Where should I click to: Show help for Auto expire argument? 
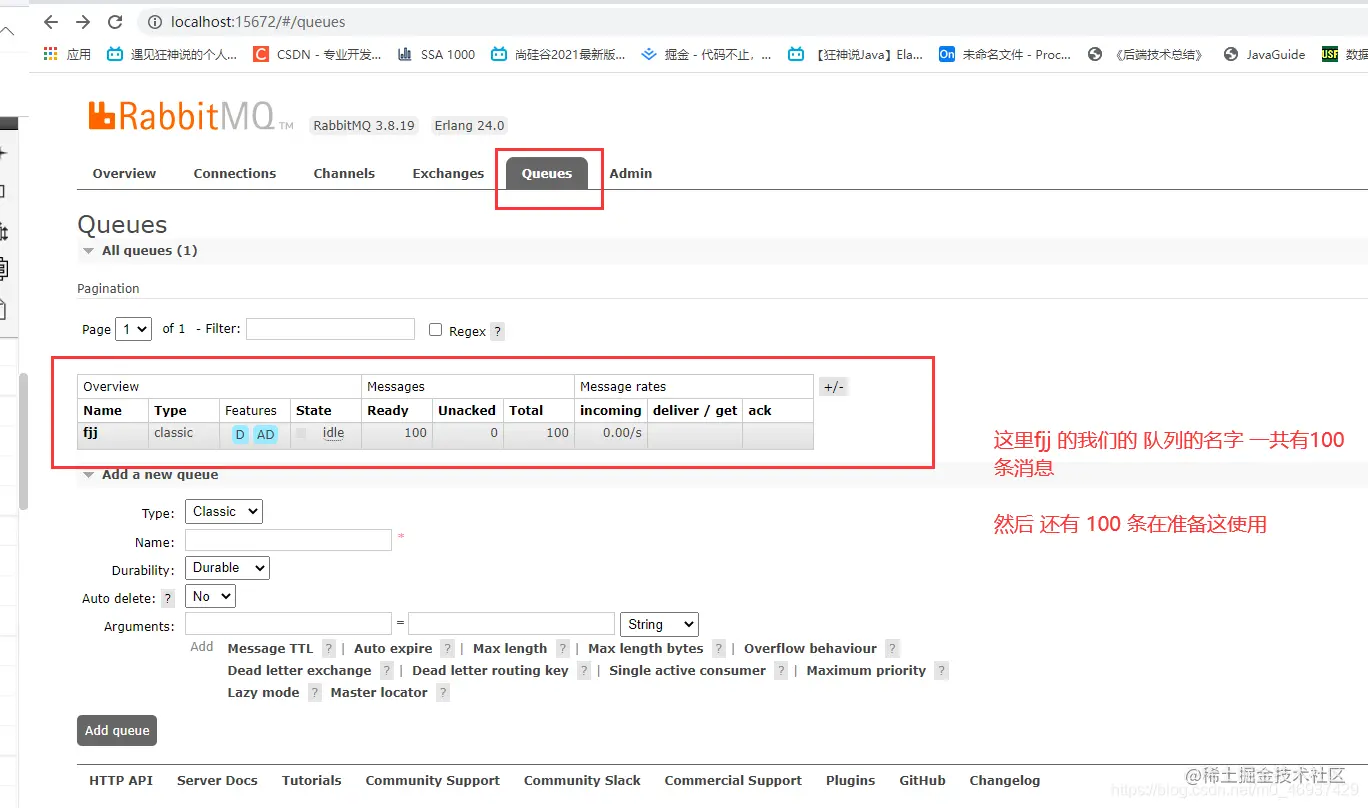click(448, 649)
